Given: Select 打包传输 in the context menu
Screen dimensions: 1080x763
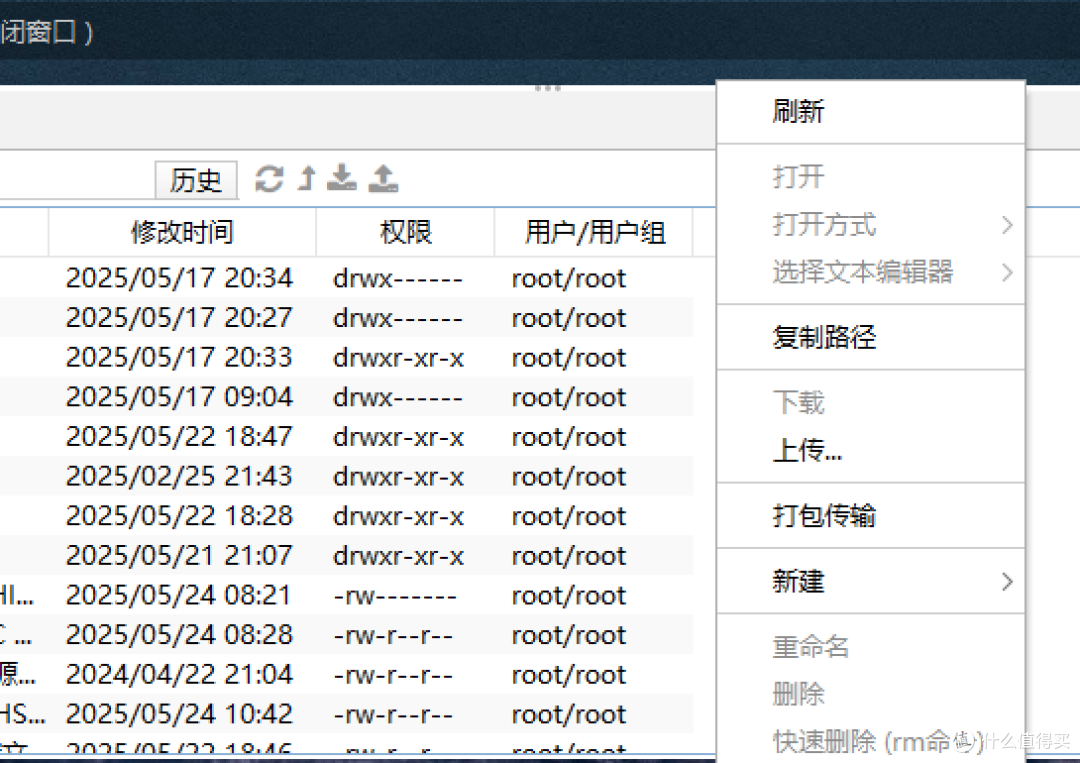Looking at the screenshot, I should coord(871,516).
